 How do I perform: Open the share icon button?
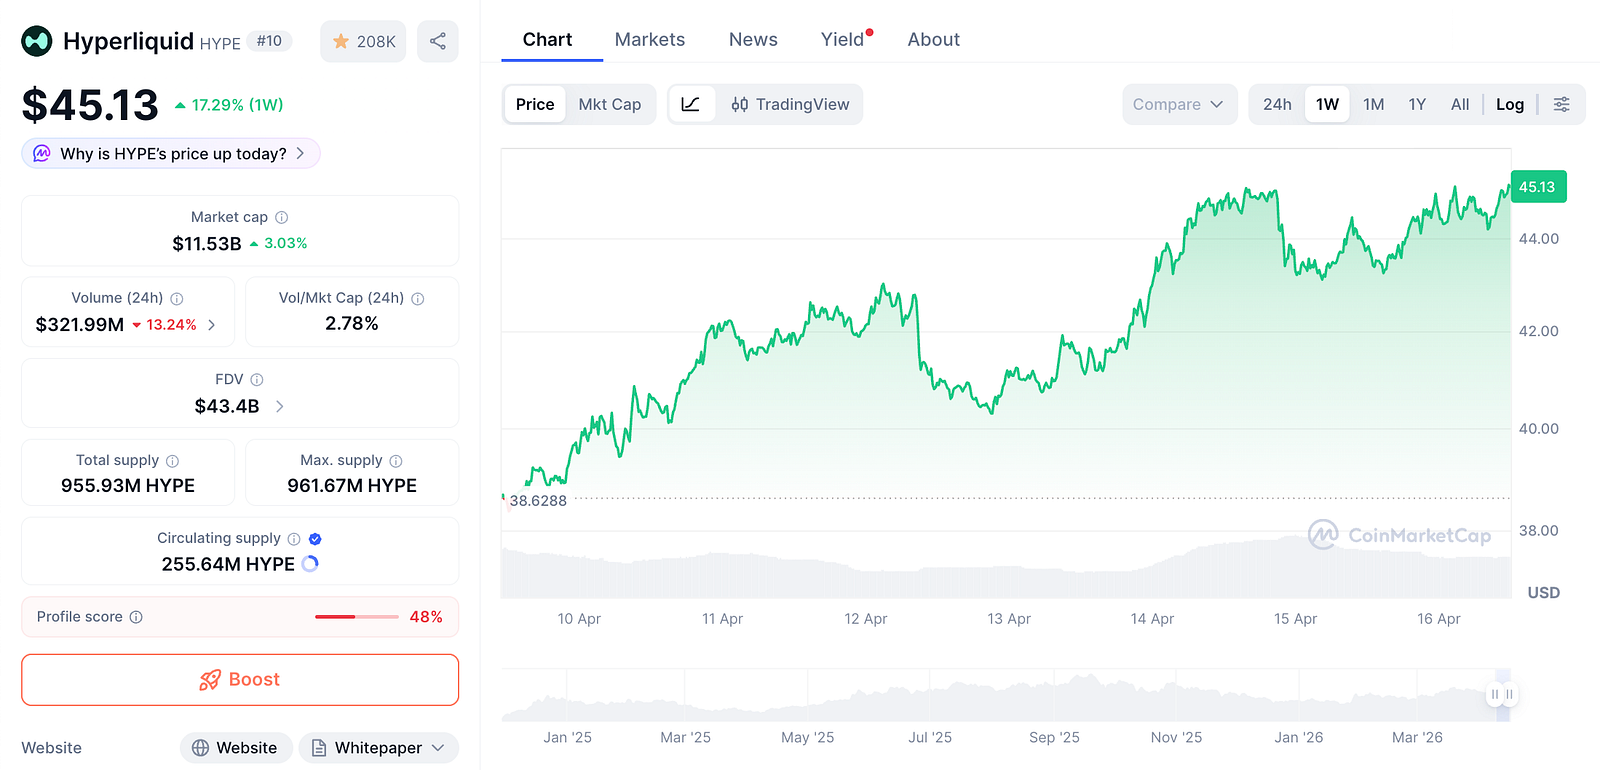coord(438,41)
